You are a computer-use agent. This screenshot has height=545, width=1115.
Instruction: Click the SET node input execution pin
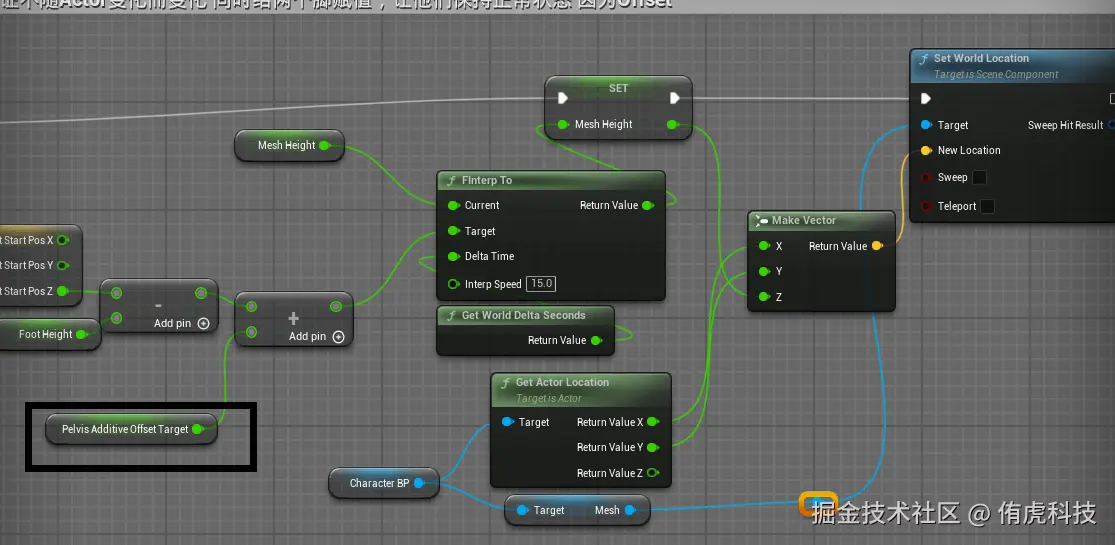pyautogui.click(x=563, y=98)
